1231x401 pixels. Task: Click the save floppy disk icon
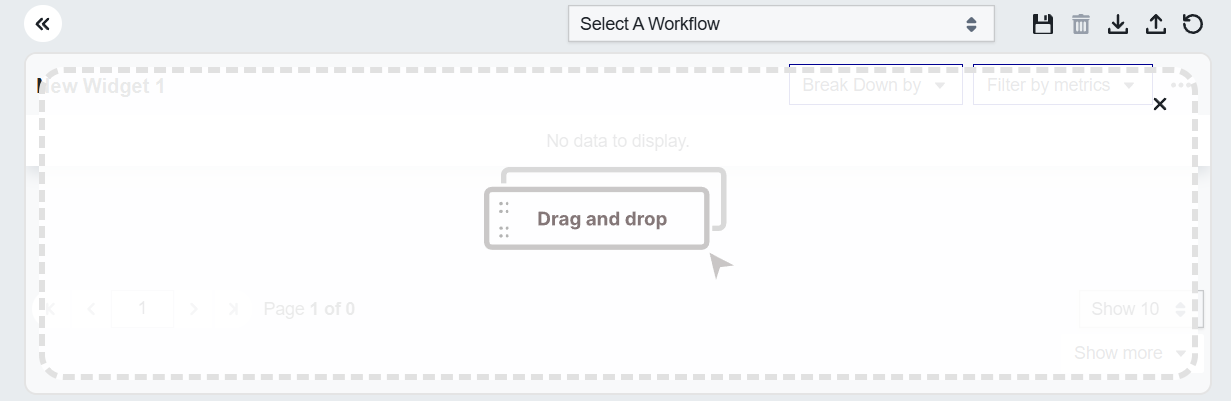pyautogui.click(x=1043, y=24)
